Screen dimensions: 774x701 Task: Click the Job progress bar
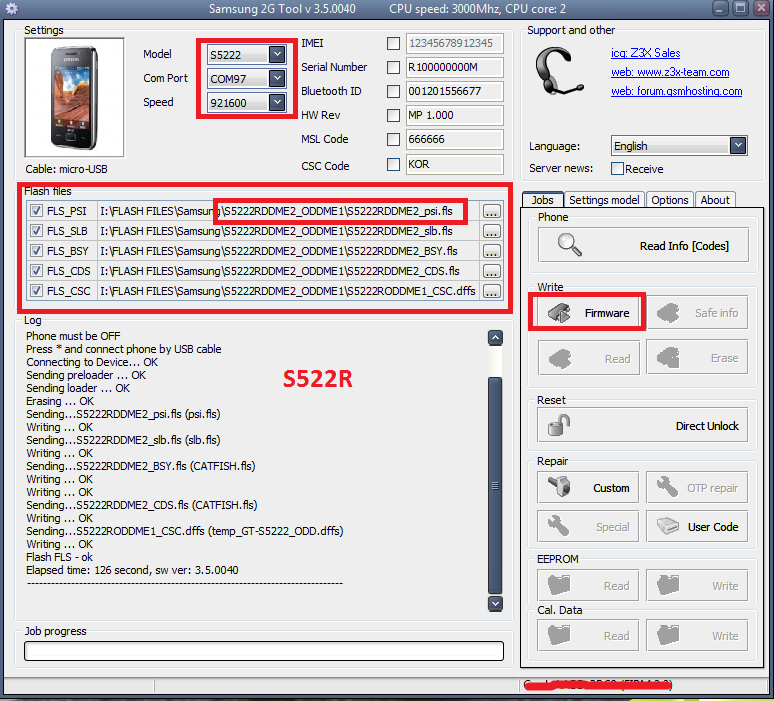pyautogui.click(x=264, y=651)
